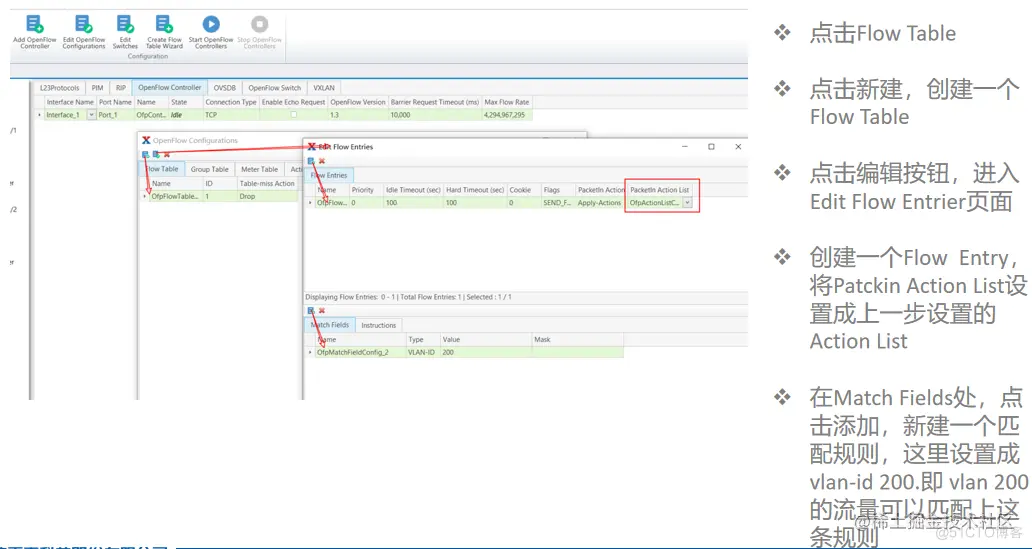Delete flow entry red X icon
Image resolution: width=1032 pixels, height=549 pixels.
pyautogui.click(x=322, y=161)
